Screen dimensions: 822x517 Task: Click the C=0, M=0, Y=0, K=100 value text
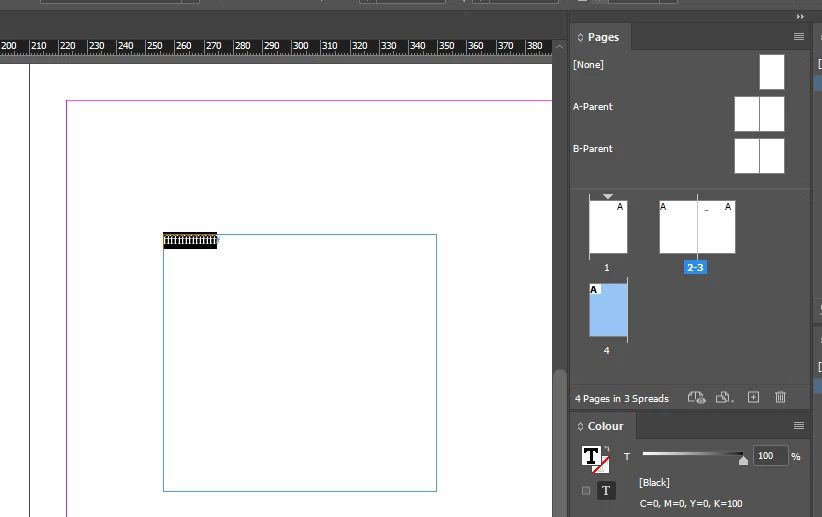[x=691, y=503]
